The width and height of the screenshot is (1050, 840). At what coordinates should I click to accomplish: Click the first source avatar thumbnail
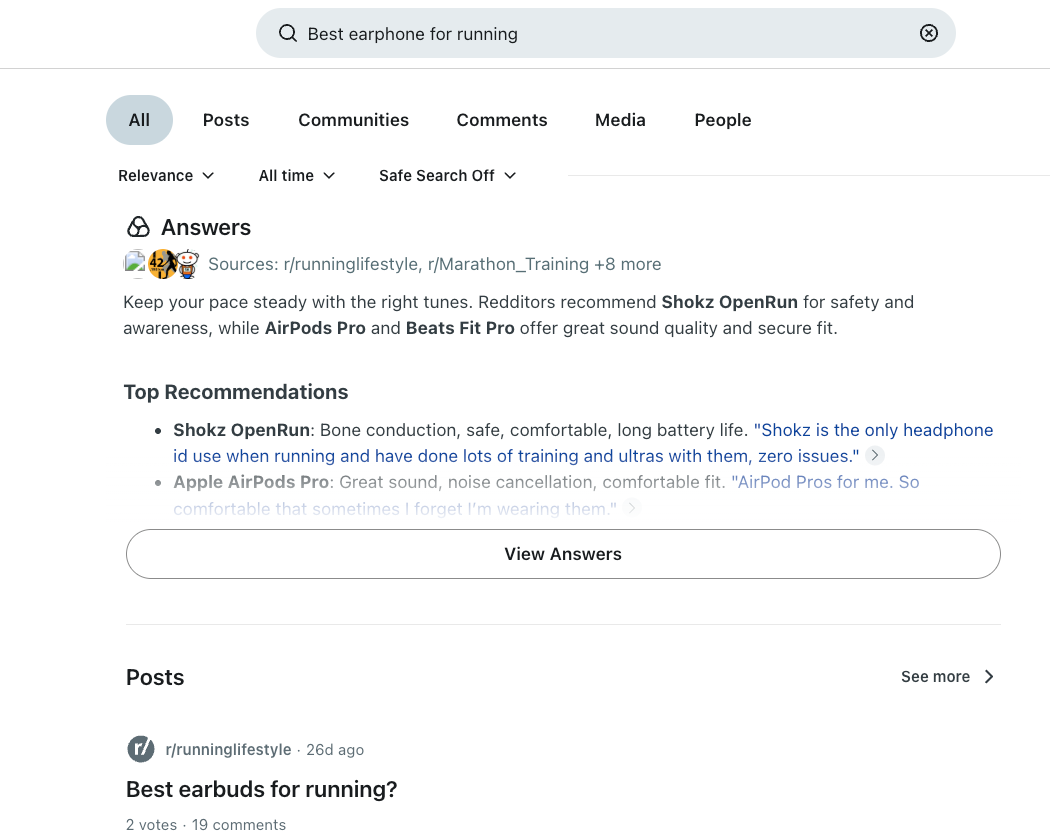(136, 264)
